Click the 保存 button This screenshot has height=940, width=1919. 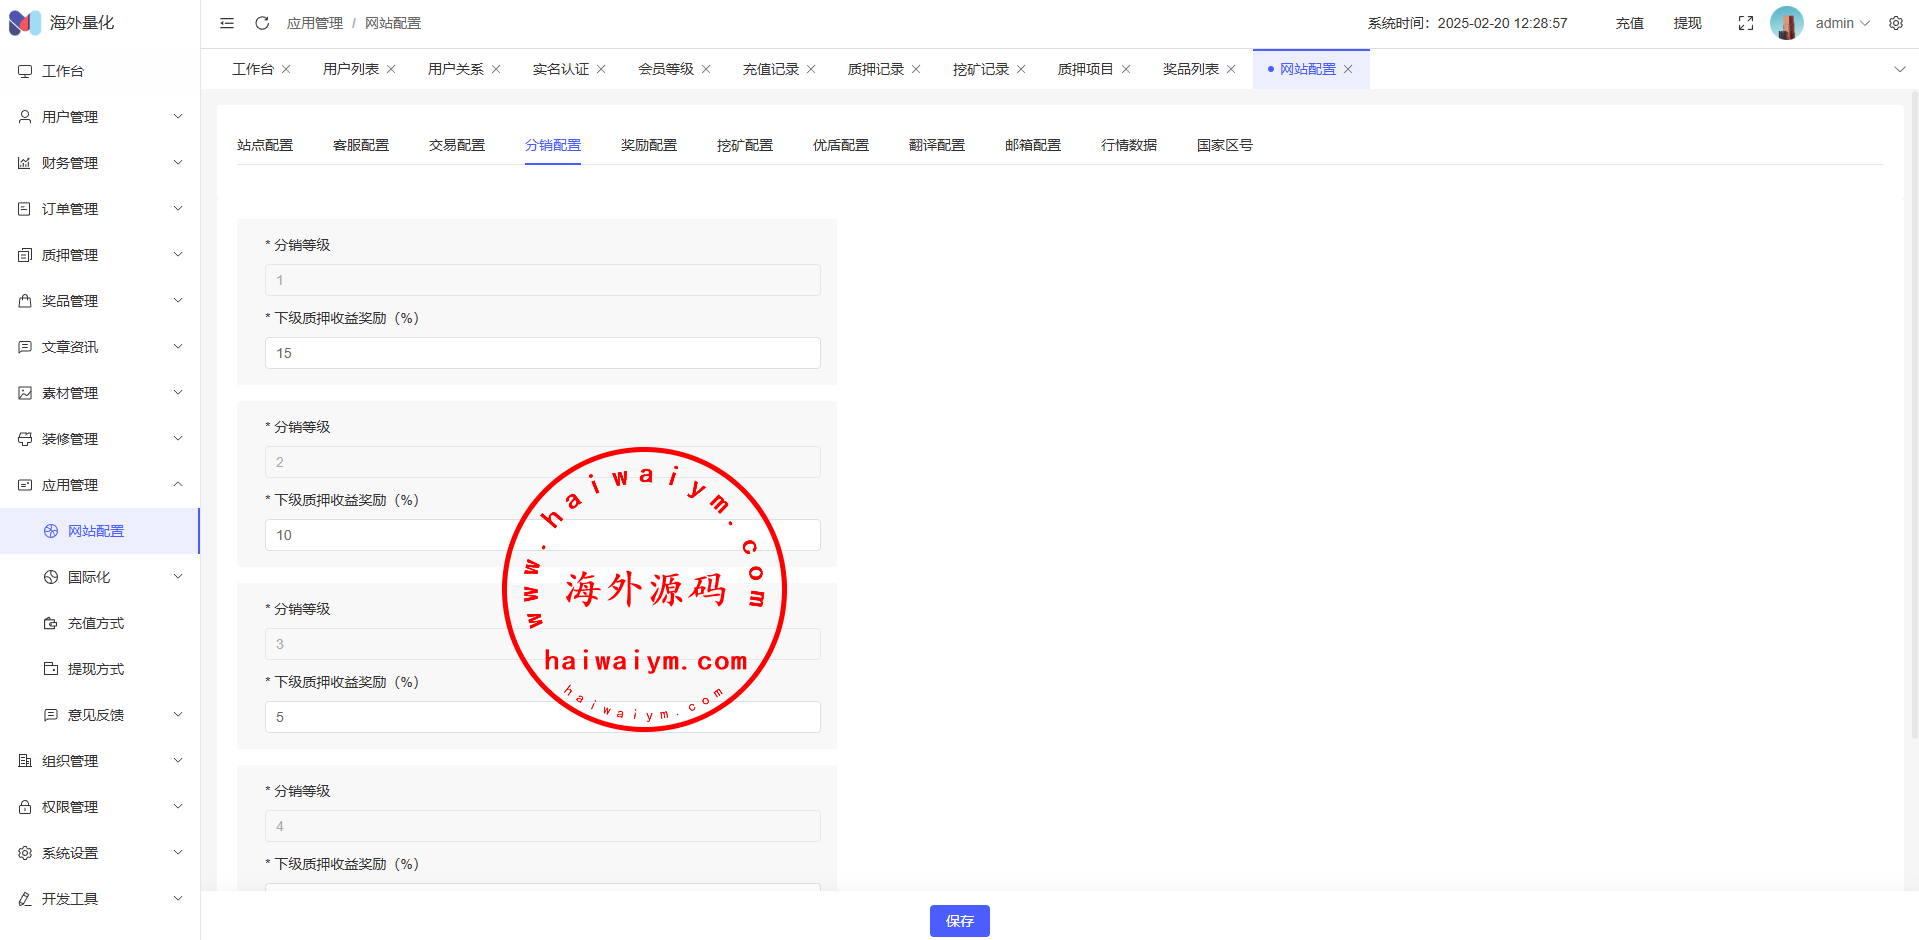[959, 921]
